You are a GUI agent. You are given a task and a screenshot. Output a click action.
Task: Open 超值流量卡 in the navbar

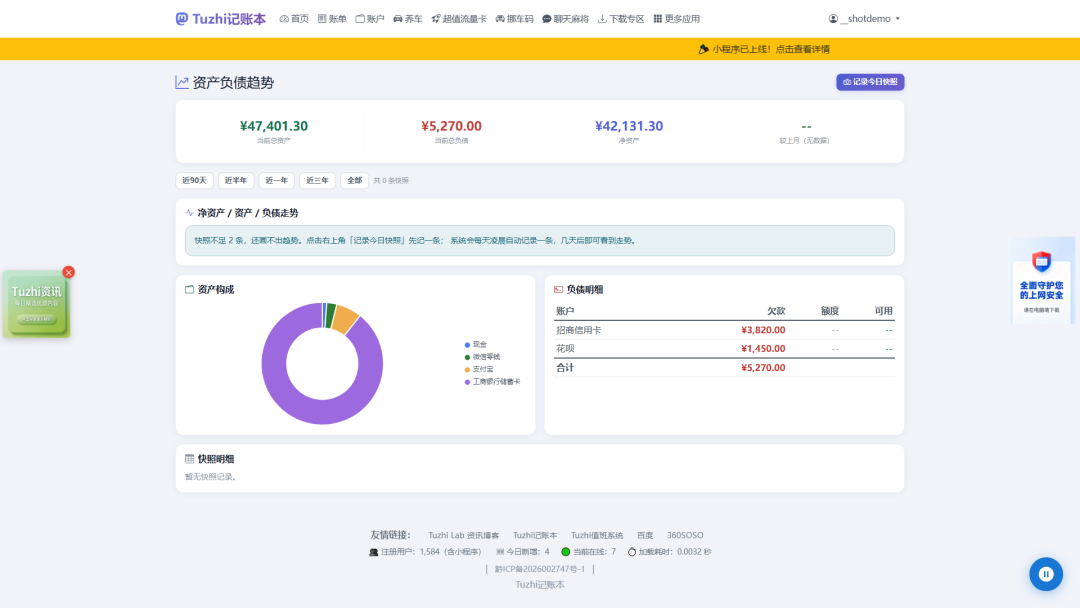(459, 19)
